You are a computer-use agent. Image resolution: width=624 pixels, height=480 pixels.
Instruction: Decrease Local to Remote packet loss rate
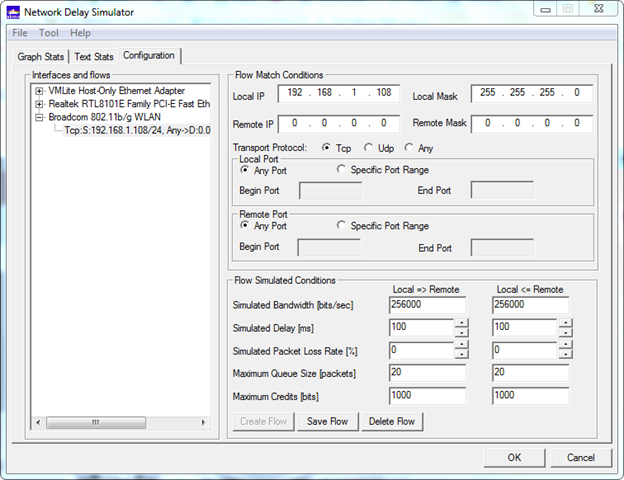coord(460,356)
